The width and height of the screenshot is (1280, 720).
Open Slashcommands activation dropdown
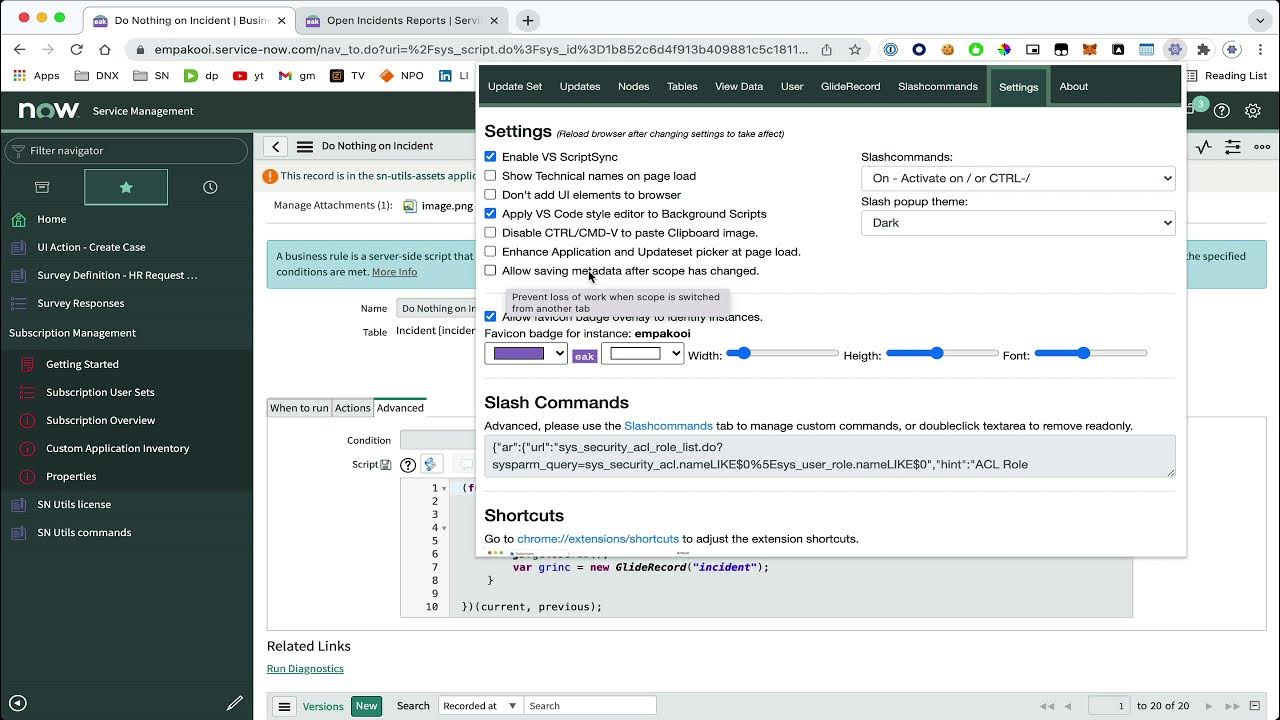pos(1018,178)
